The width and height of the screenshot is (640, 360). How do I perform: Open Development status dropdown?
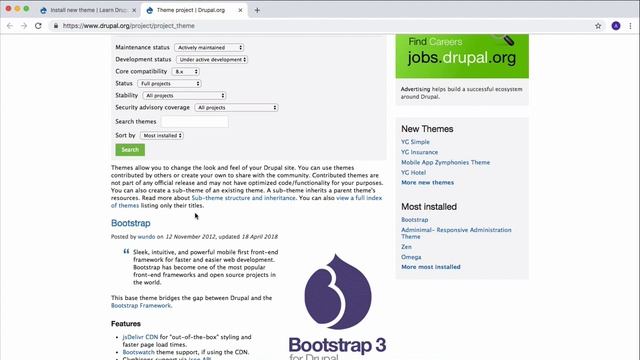pos(212,60)
